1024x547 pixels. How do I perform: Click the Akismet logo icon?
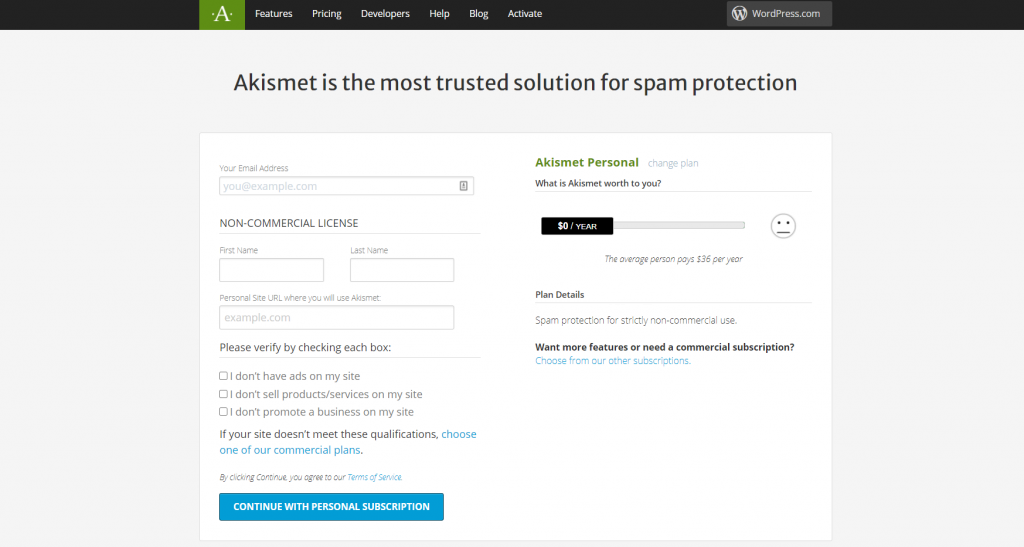point(222,14)
